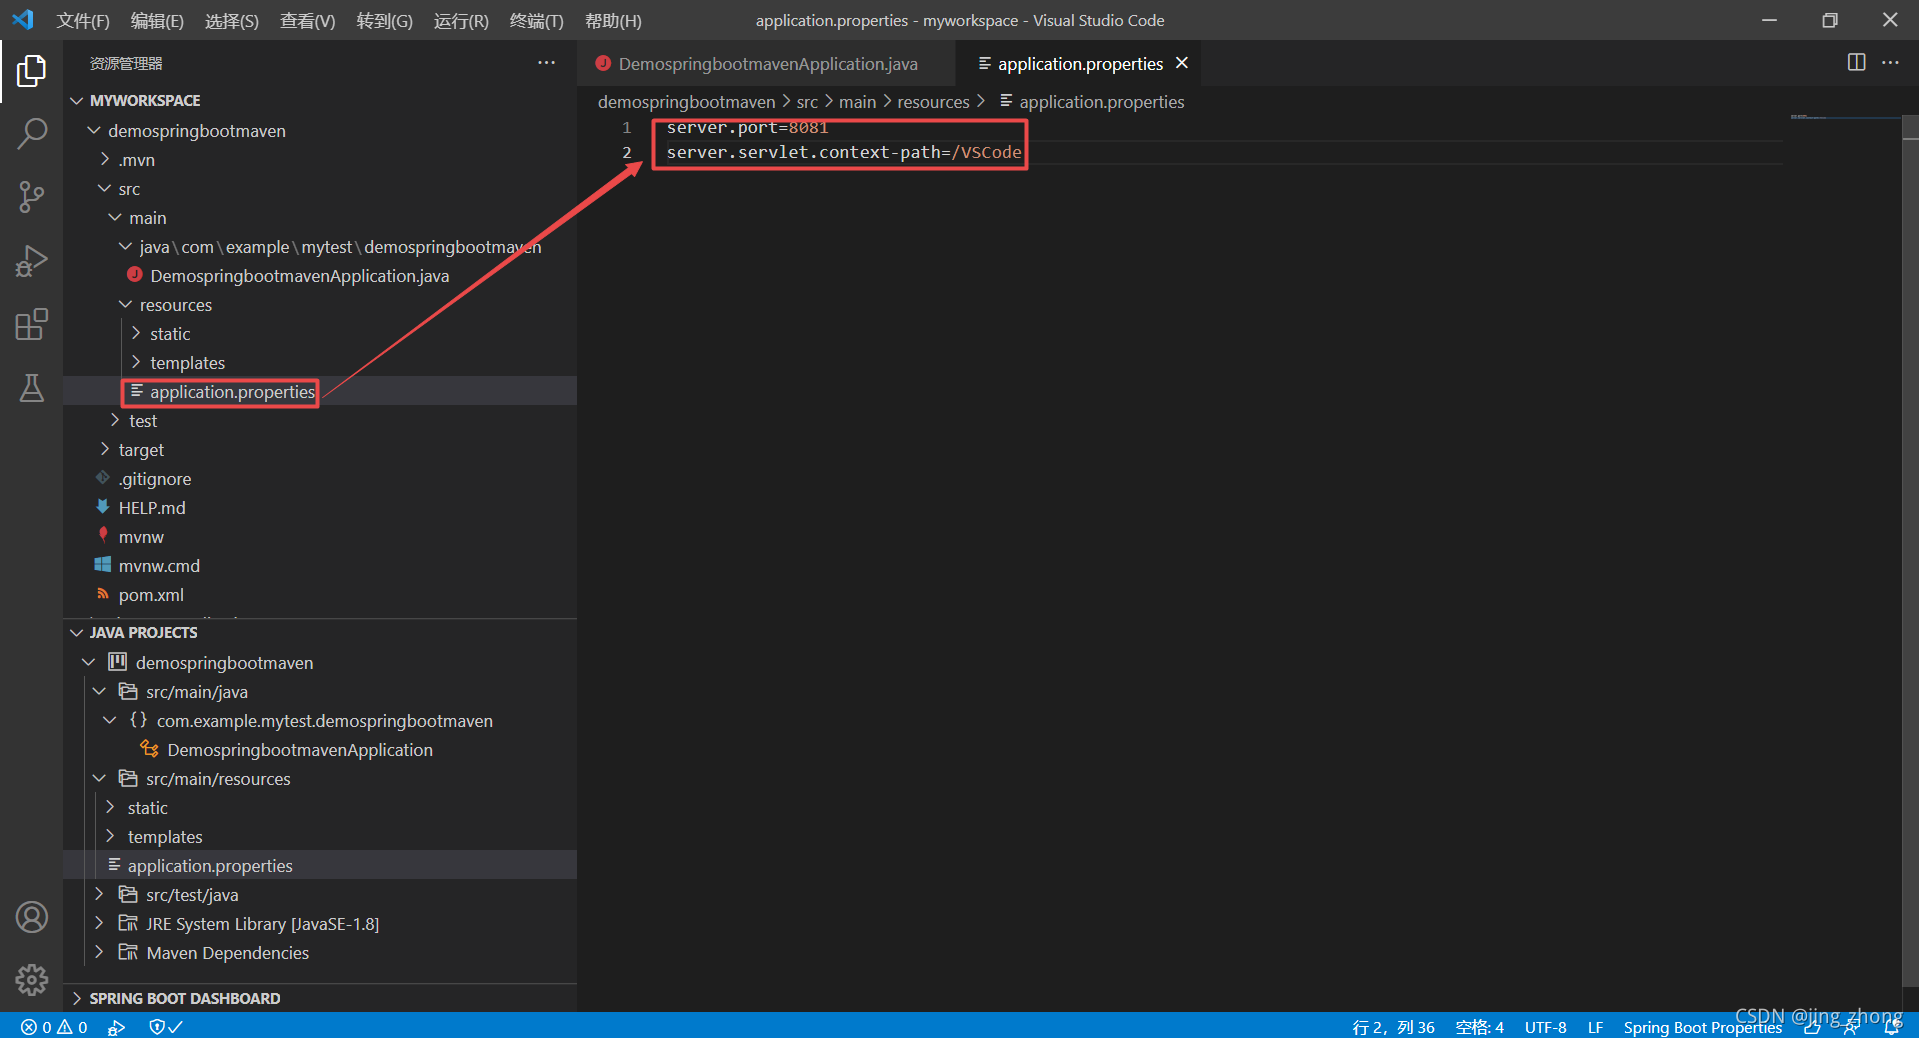Open the Run and Debug view
The image size is (1919, 1038).
click(x=31, y=261)
